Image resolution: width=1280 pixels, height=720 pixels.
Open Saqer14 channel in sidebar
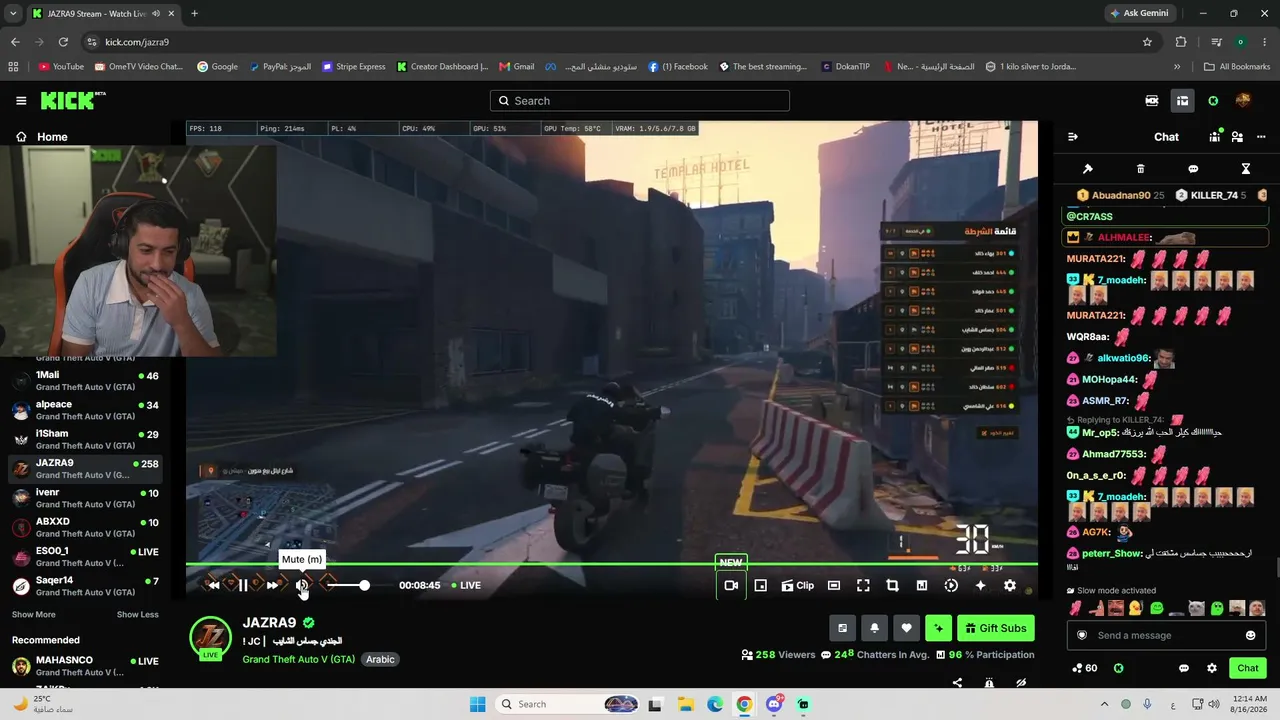tap(84, 586)
